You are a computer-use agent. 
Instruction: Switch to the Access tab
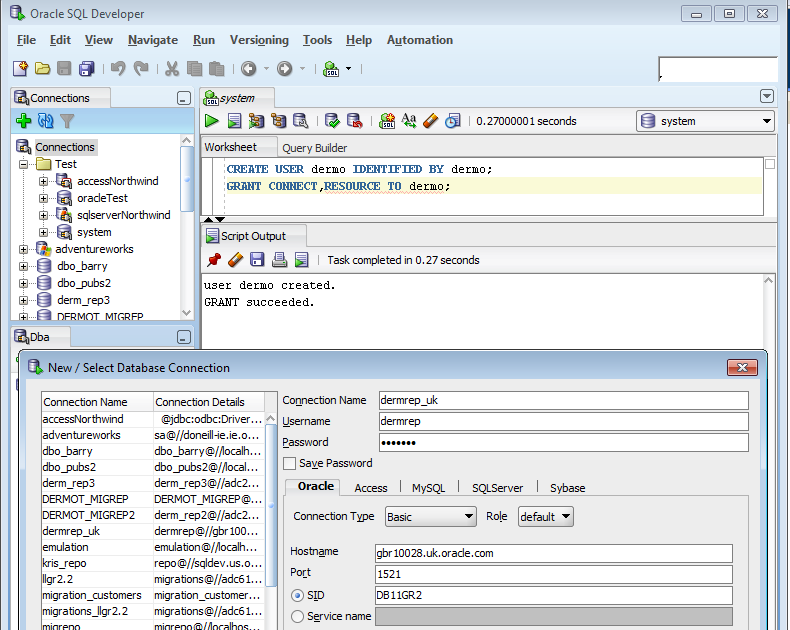pyautogui.click(x=371, y=488)
